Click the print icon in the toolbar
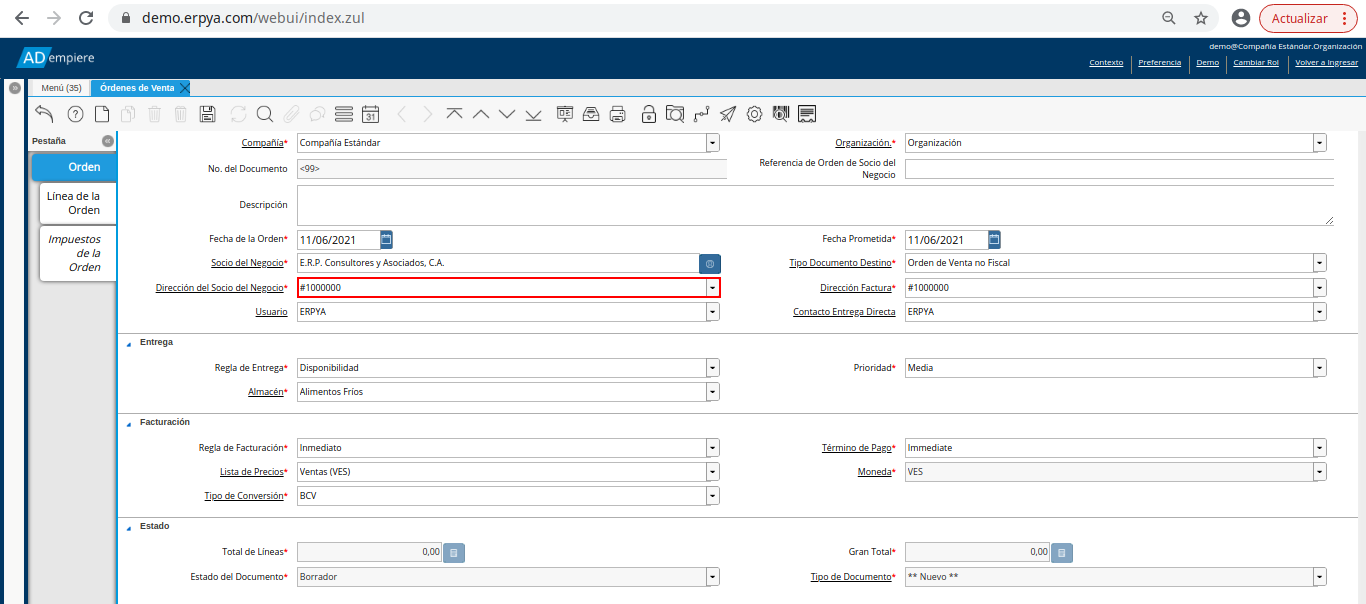Viewport: 1366px width, 604px height. [618, 114]
